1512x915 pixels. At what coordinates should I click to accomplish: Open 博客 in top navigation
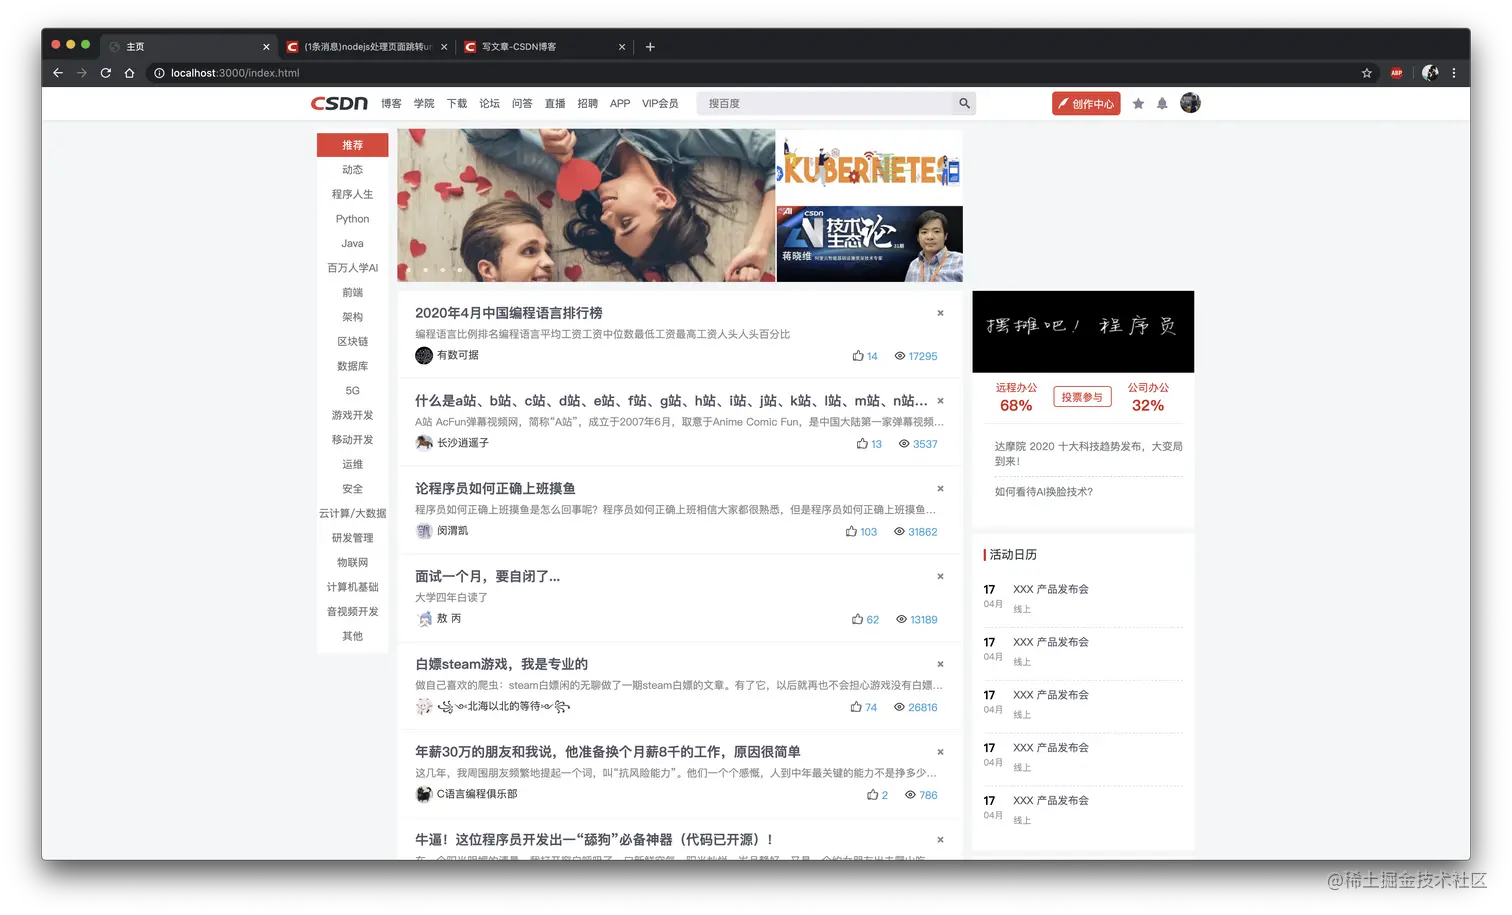pyautogui.click(x=391, y=103)
